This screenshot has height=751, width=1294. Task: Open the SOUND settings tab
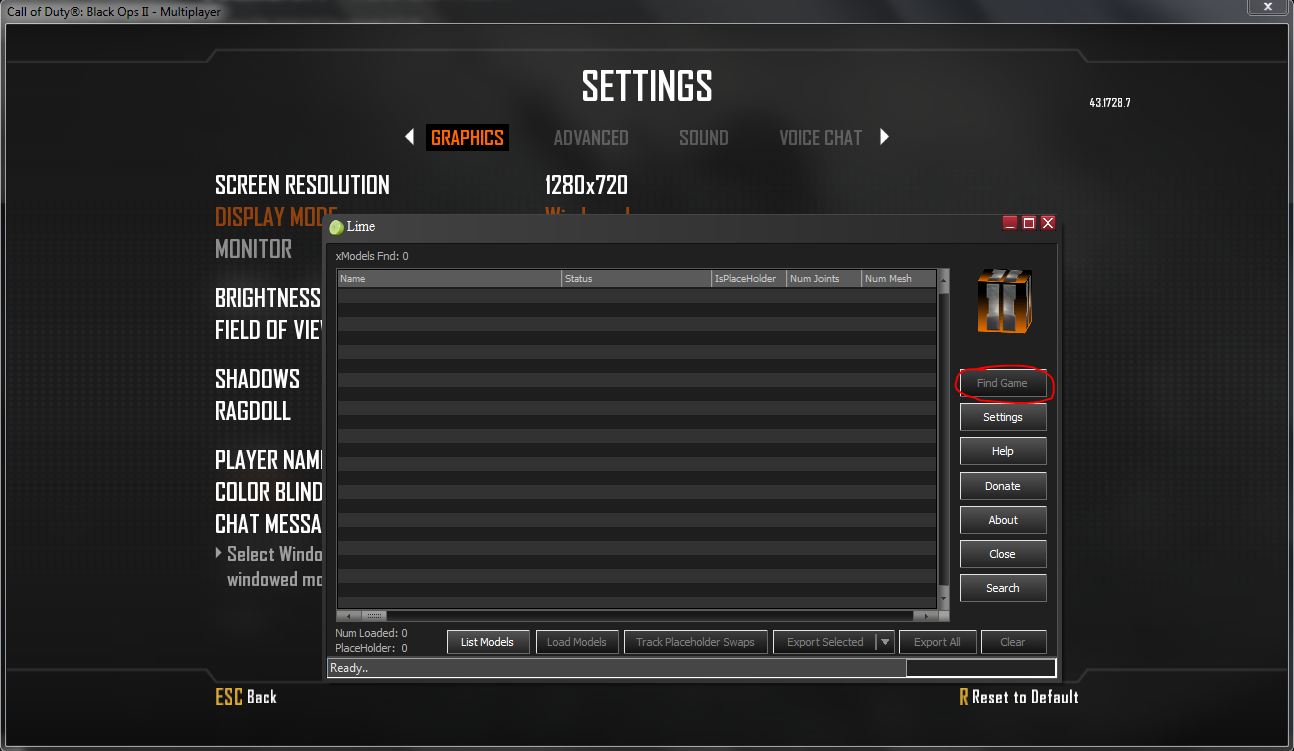[x=703, y=138]
